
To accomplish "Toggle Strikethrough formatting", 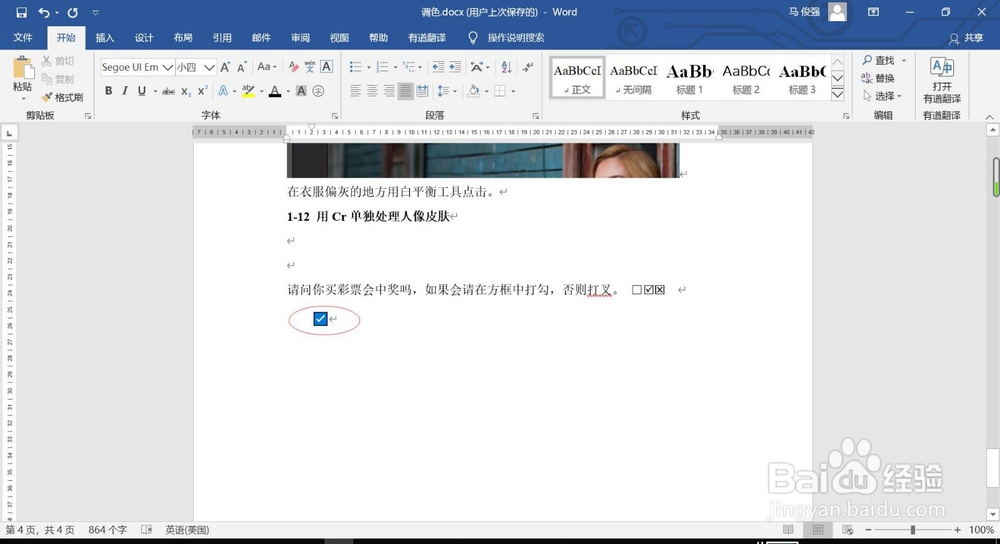I will coord(168,91).
